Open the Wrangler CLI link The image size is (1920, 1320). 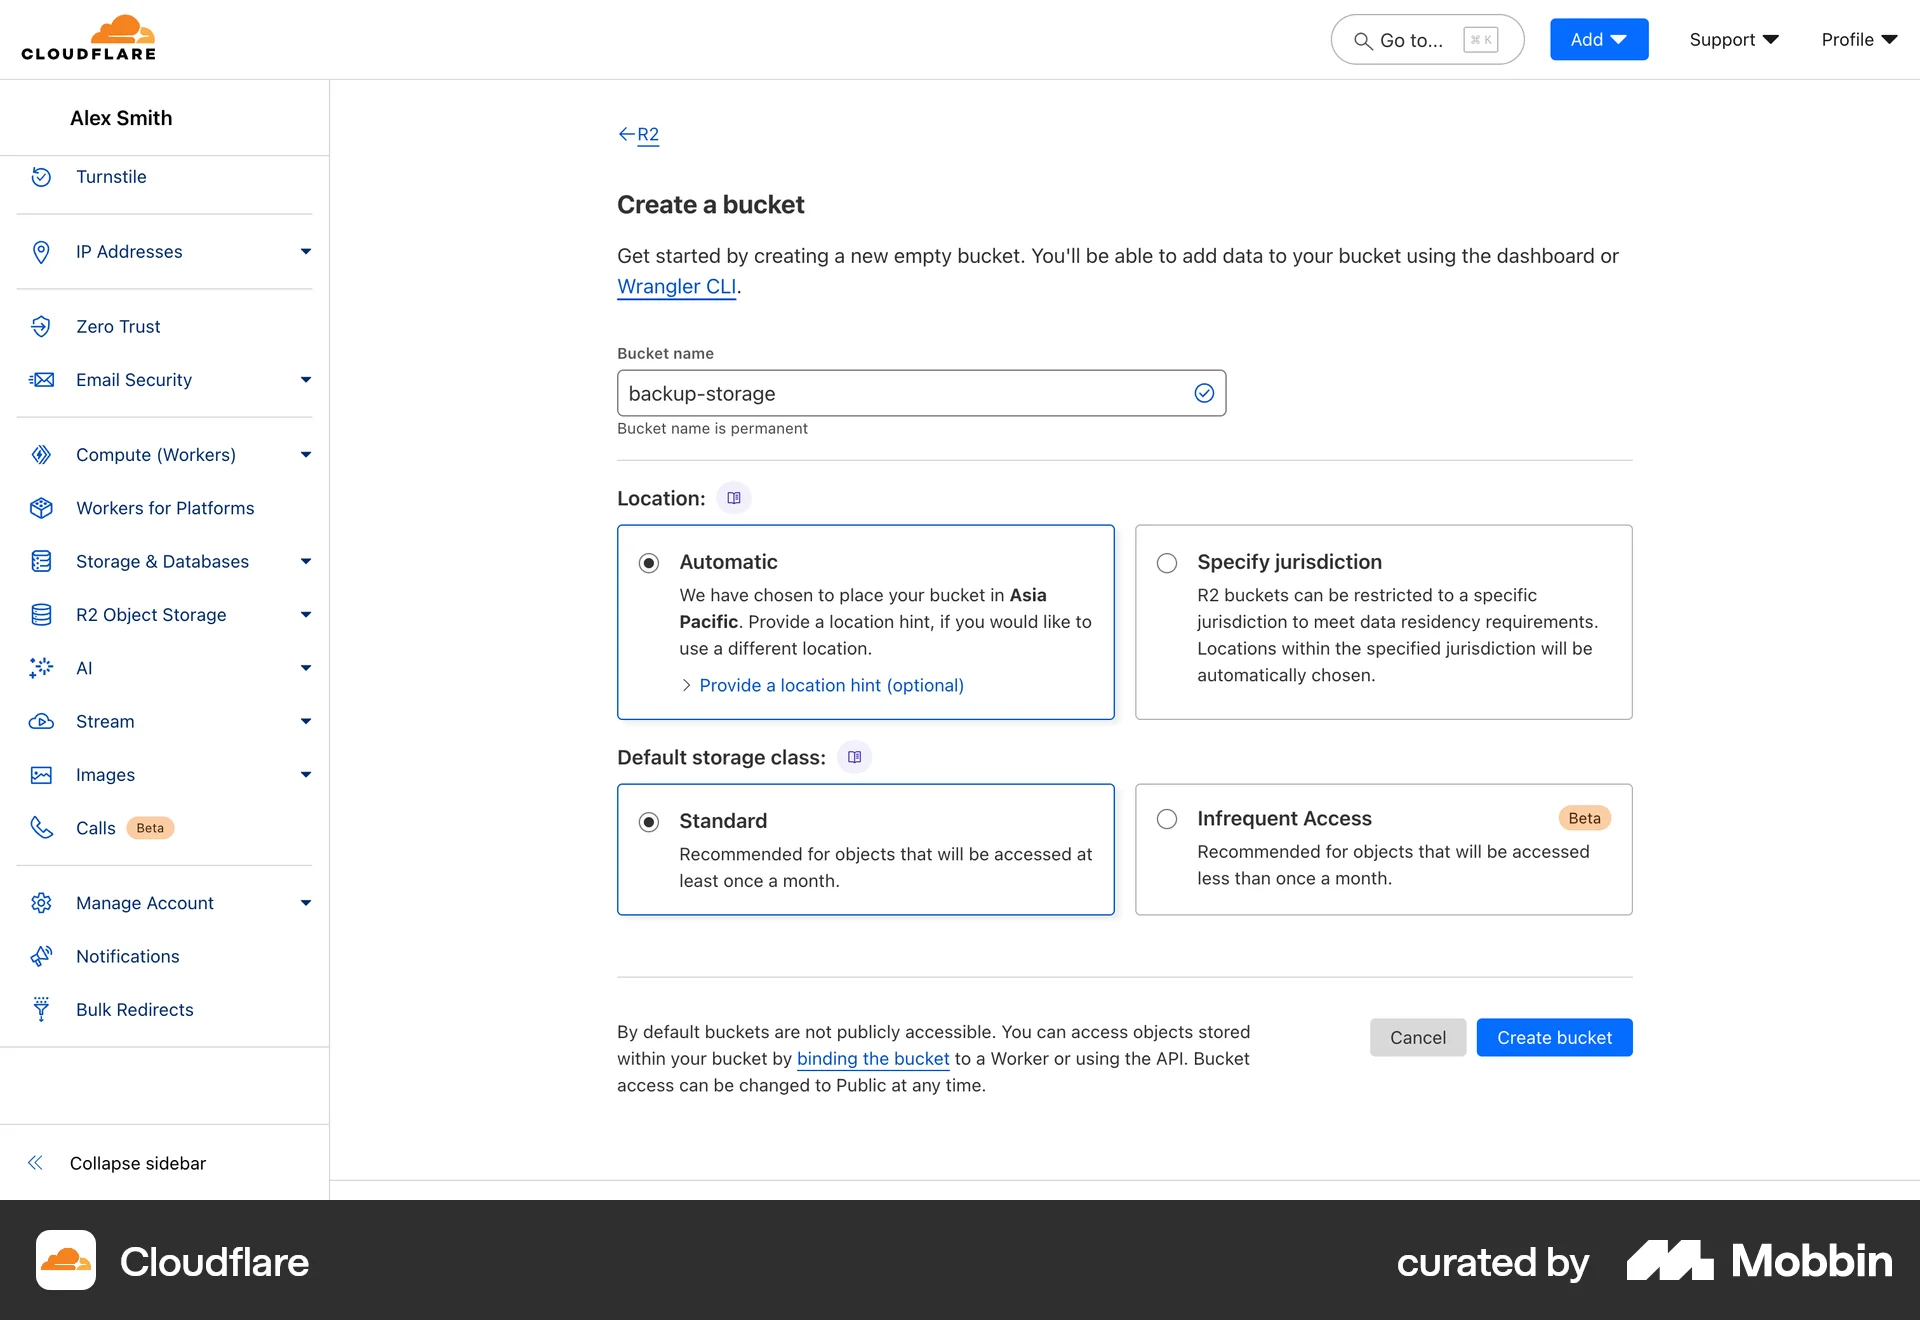click(676, 287)
